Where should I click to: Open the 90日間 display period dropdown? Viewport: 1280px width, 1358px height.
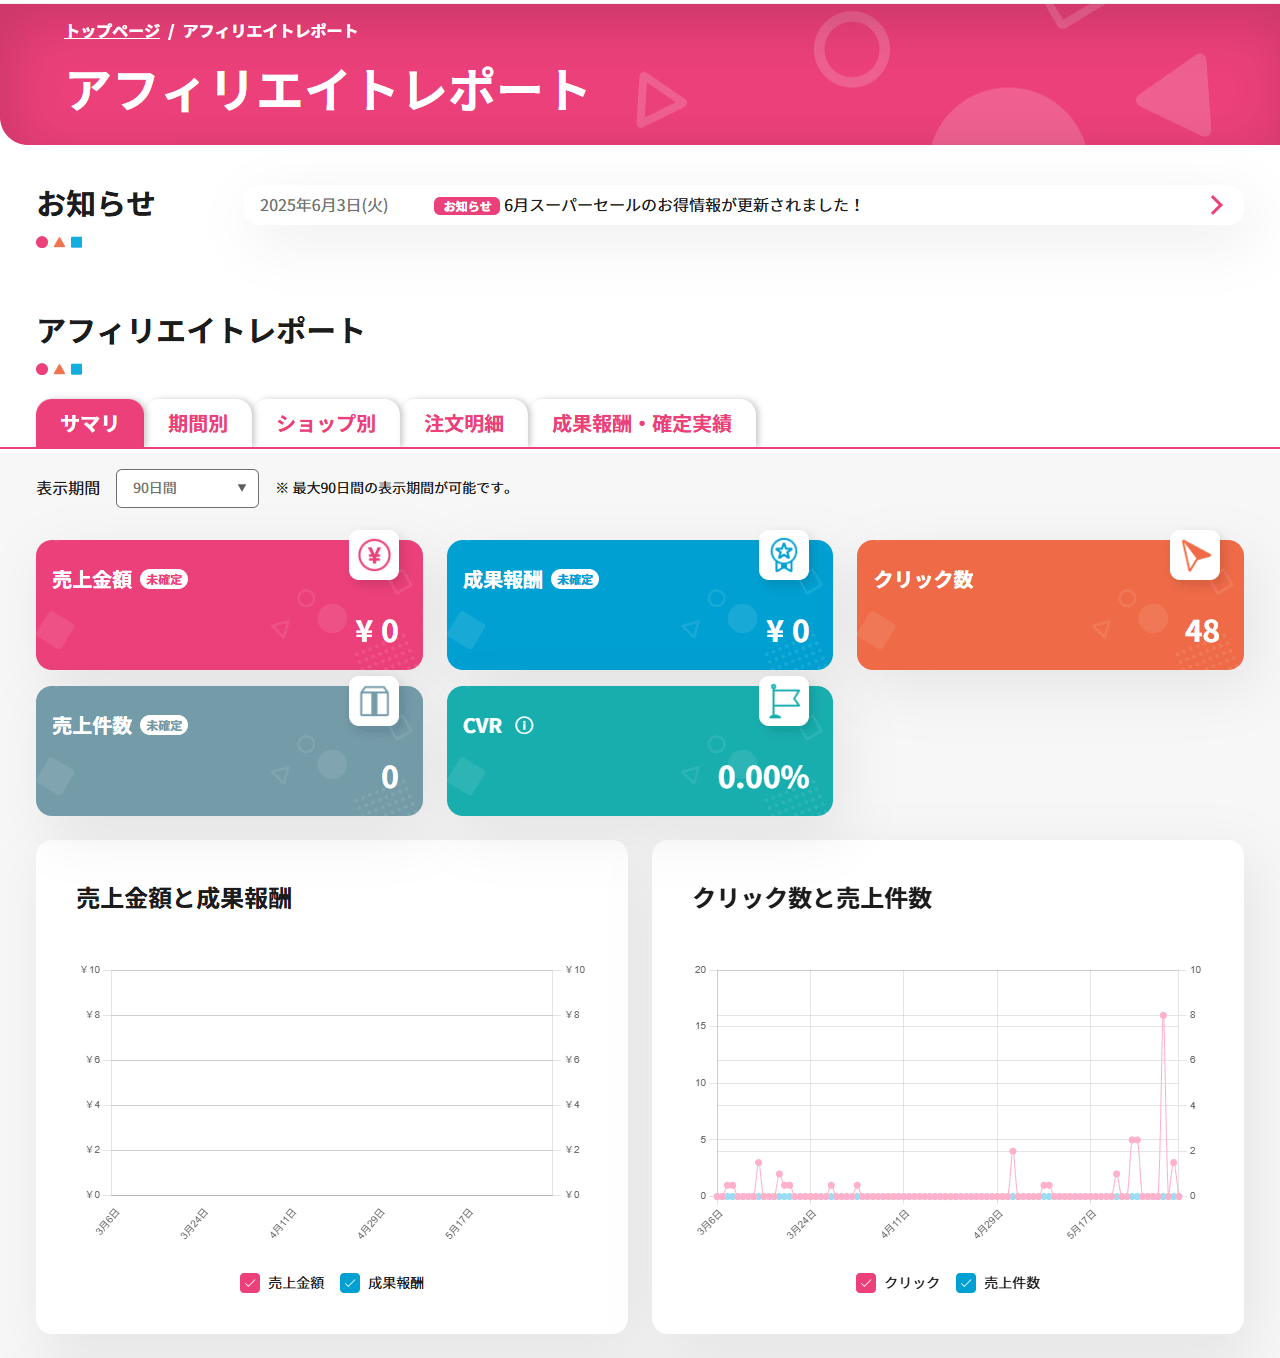[187, 488]
